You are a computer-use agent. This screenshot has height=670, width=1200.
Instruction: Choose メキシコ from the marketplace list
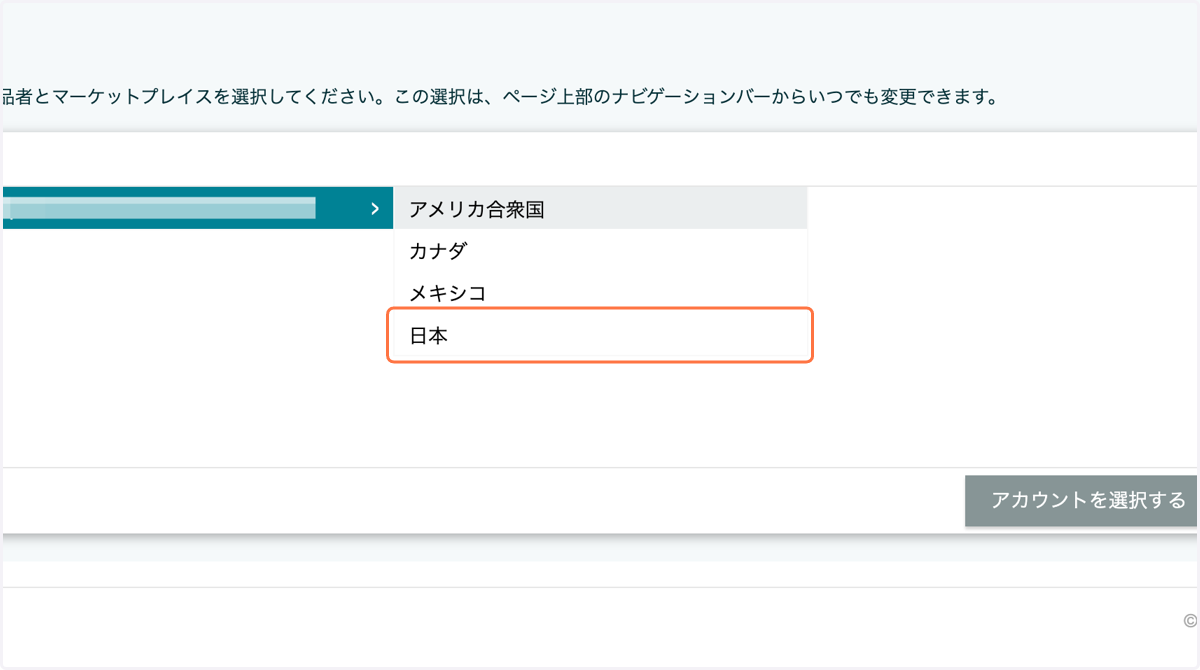coord(600,293)
